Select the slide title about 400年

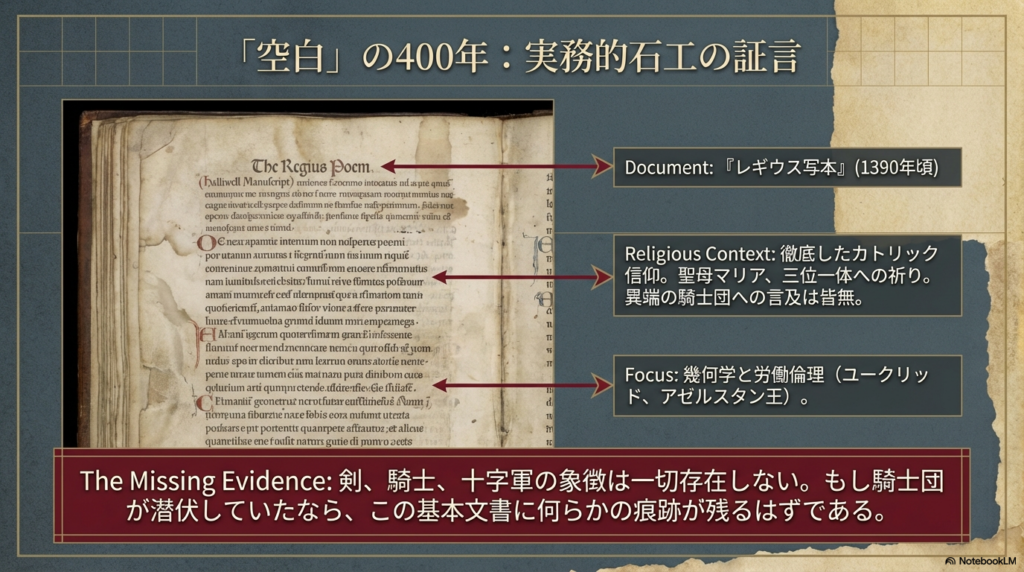pos(511,56)
